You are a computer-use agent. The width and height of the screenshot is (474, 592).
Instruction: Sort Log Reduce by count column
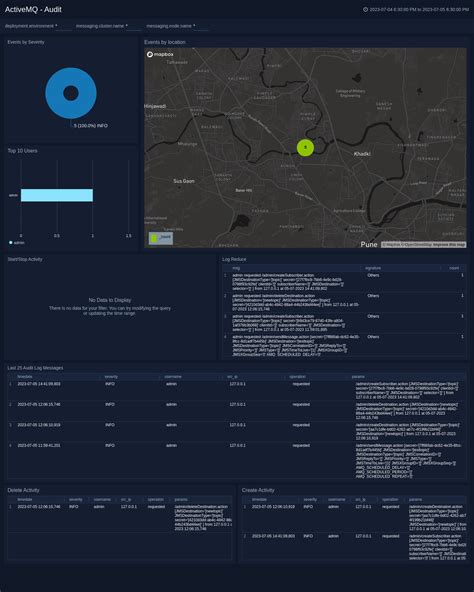pyautogui.click(x=454, y=268)
